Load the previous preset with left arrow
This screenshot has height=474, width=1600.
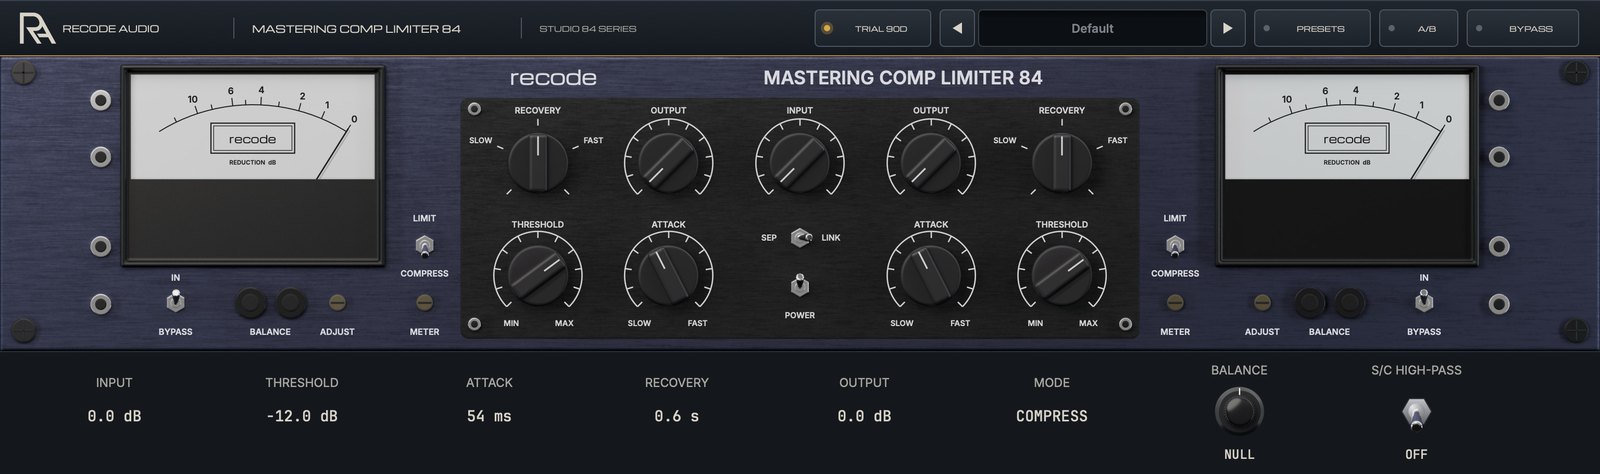click(x=957, y=28)
